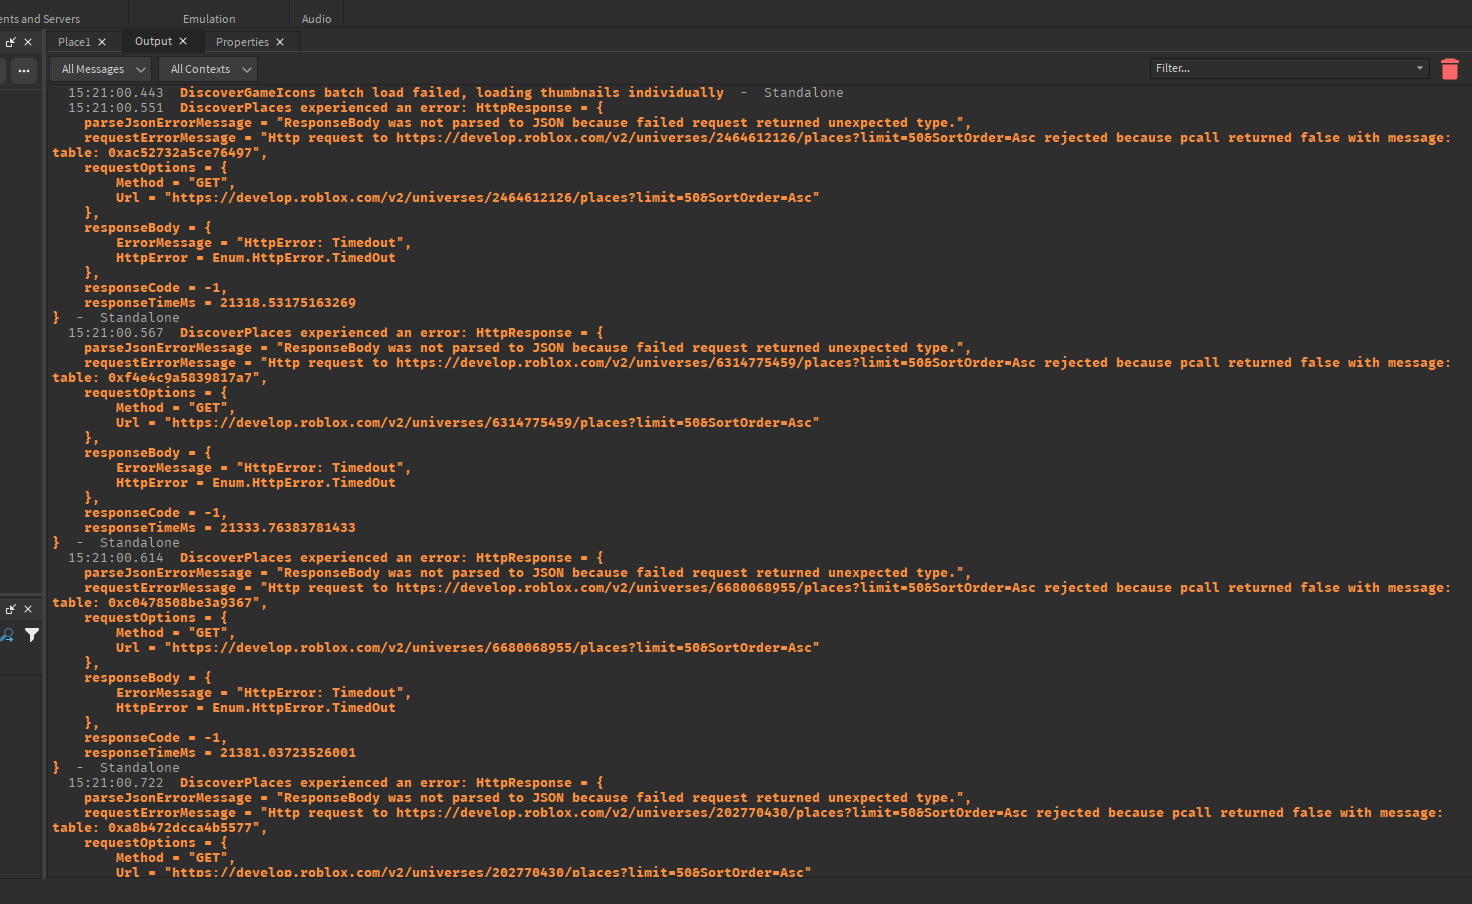The height and width of the screenshot is (904, 1472).
Task: Click the funnel filter icon in left panel
Action: click(32, 635)
